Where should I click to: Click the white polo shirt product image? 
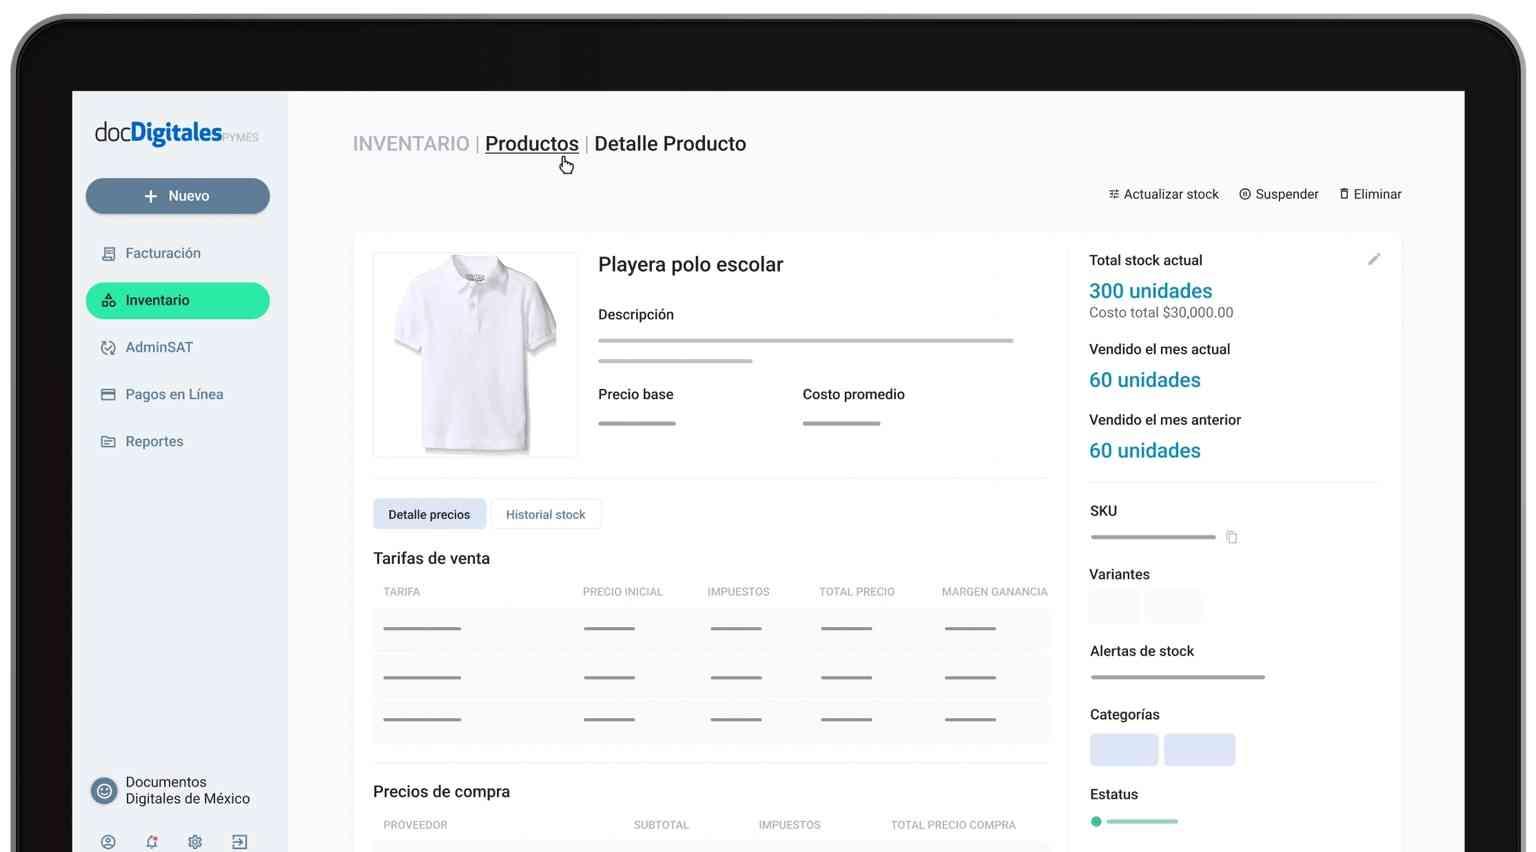[x=475, y=355]
